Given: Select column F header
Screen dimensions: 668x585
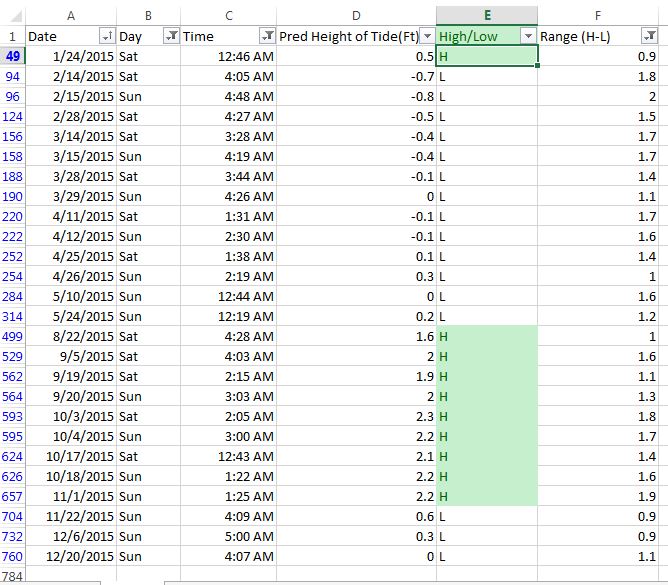Looking at the screenshot, I should click(x=598, y=15).
